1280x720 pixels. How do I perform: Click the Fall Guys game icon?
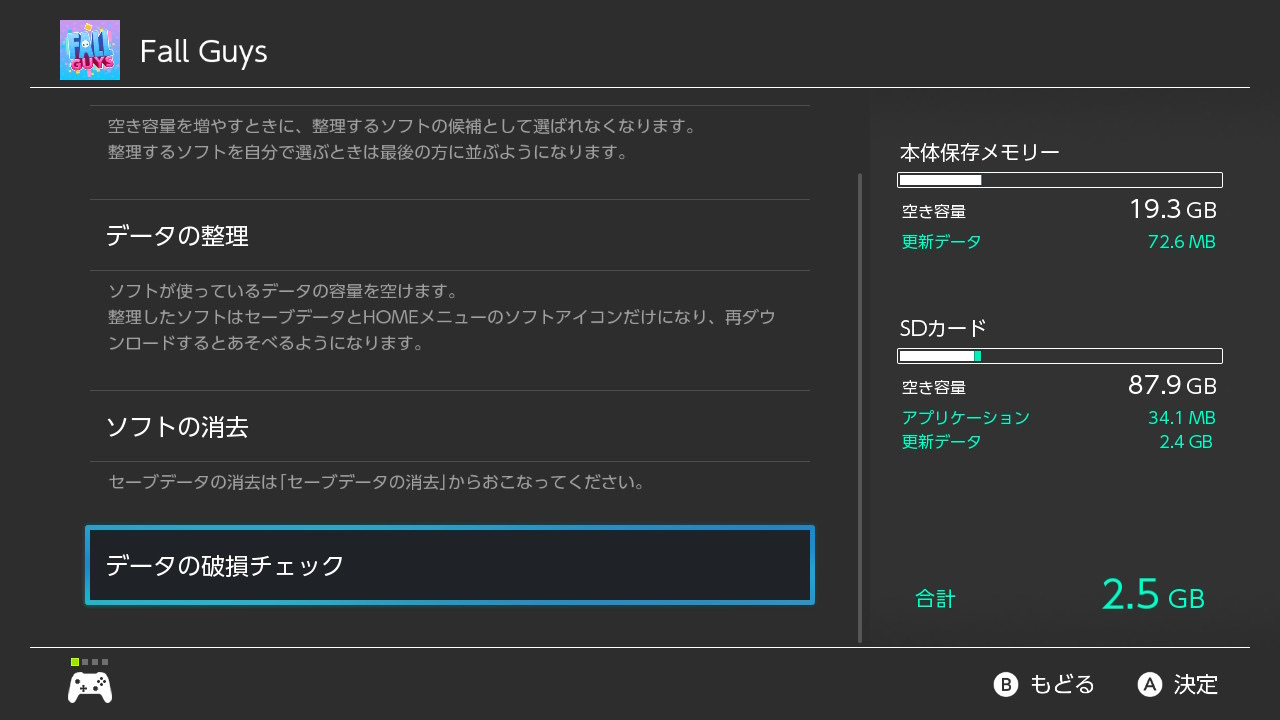click(90, 50)
